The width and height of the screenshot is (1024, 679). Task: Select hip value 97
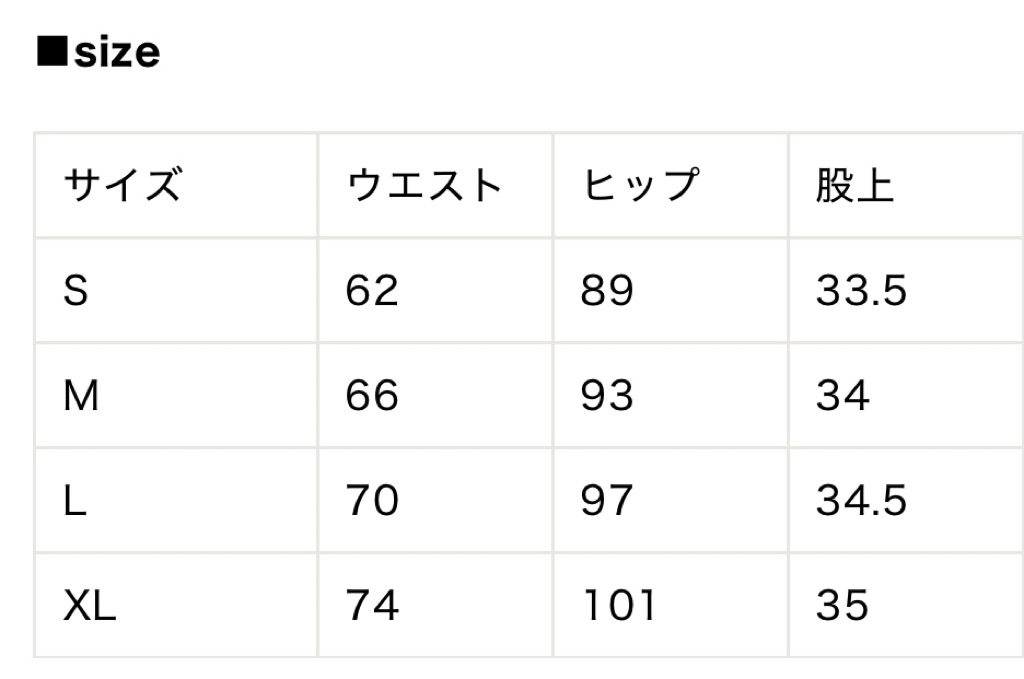[x=607, y=501]
